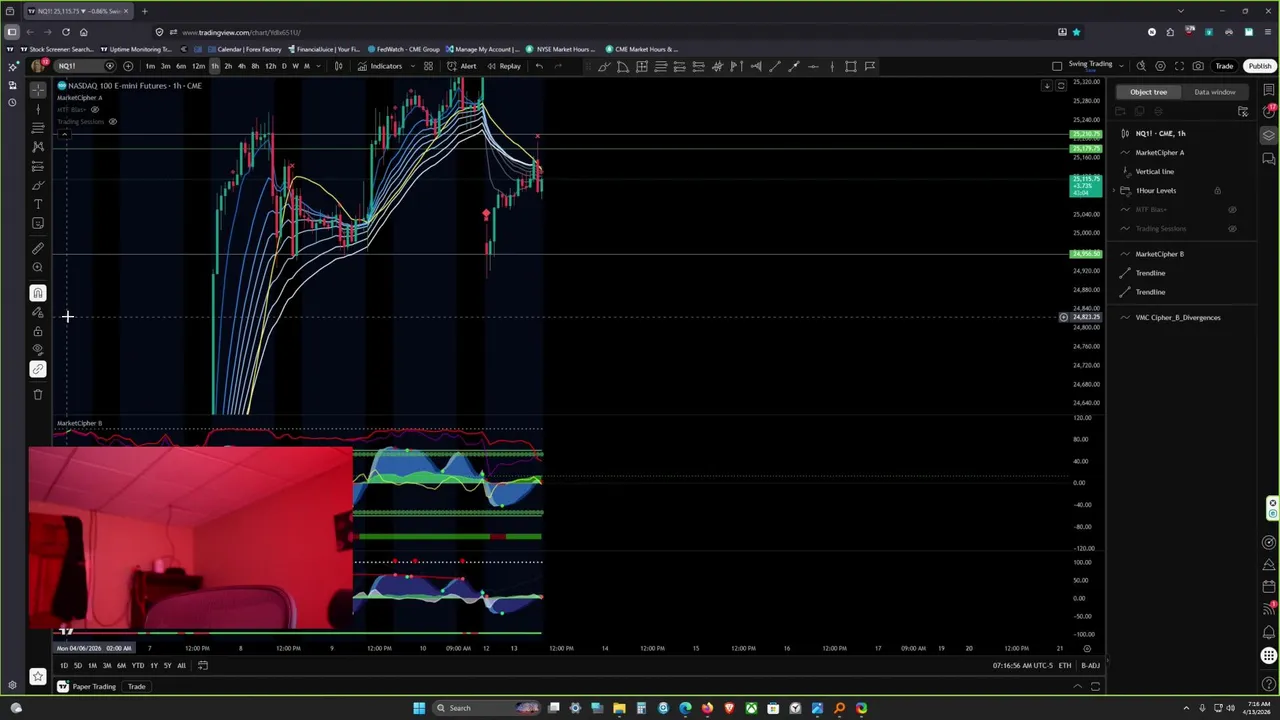
Task: Select MarketCipher B in object tree
Action: (1159, 254)
